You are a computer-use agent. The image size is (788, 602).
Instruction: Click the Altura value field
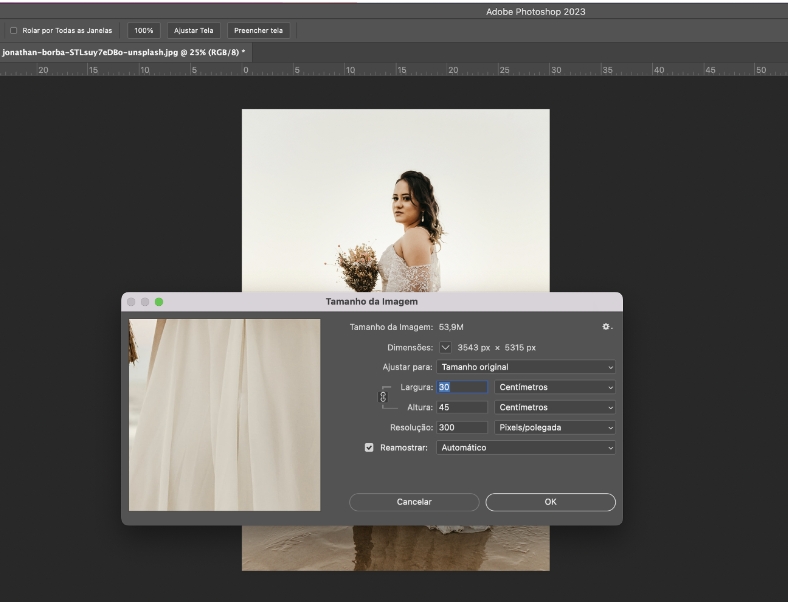coord(462,407)
